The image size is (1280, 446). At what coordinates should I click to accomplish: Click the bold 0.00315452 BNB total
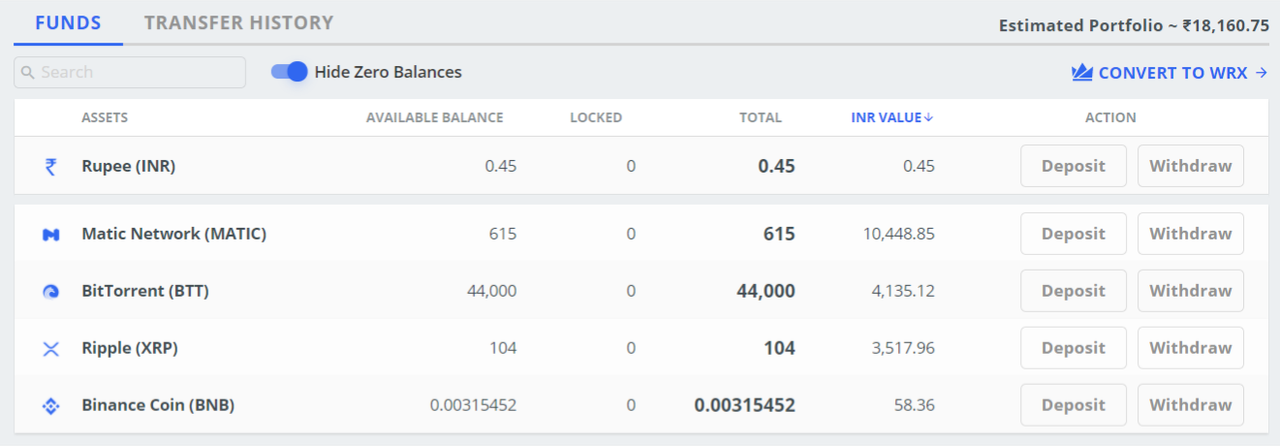point(745,405)
